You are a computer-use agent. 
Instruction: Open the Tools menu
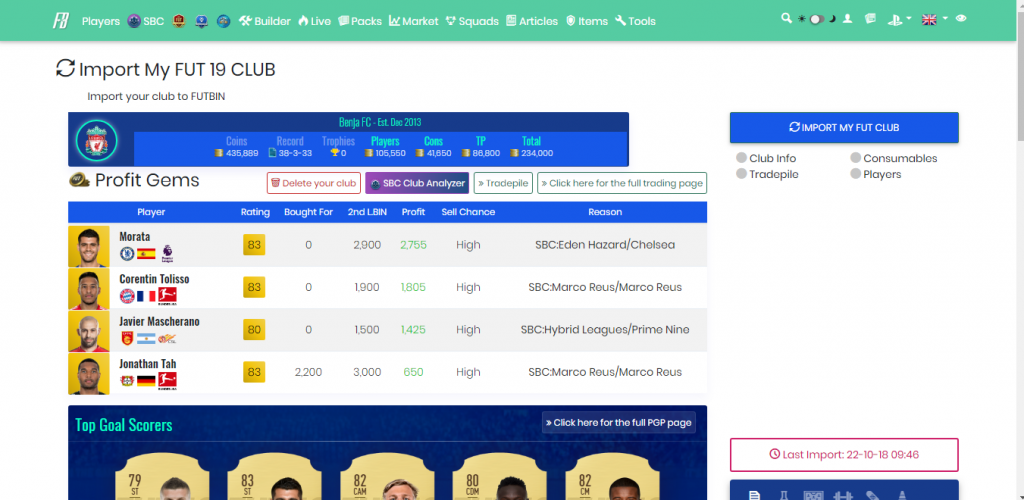pyautogui.click(x=635, y=21)
